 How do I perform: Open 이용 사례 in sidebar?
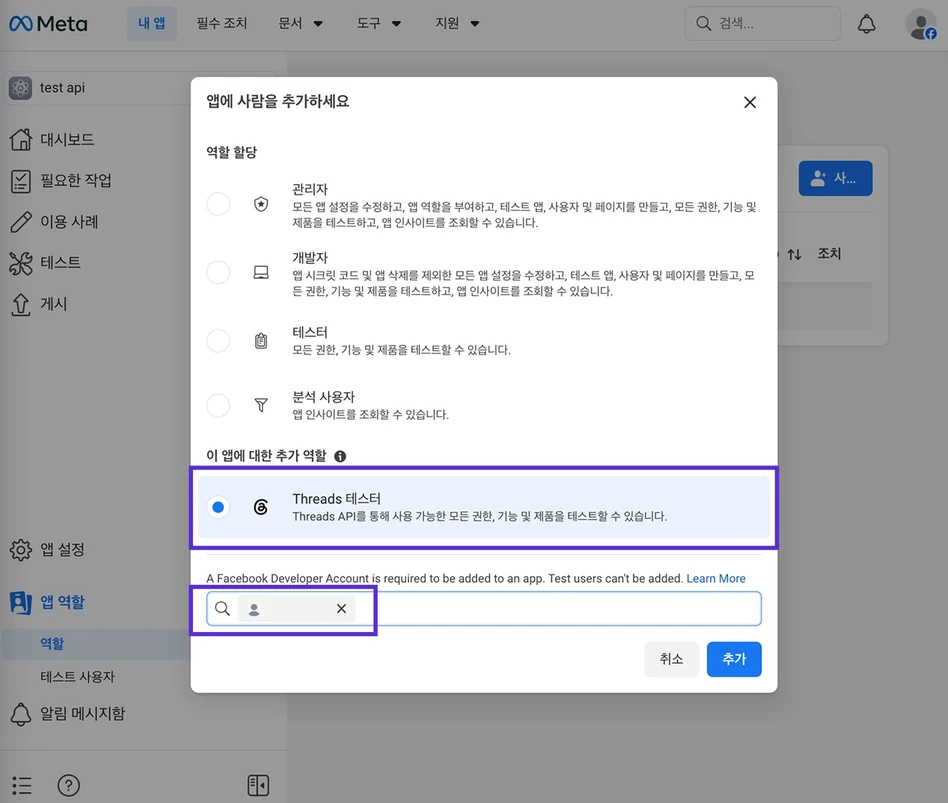(x=69, y=222)
